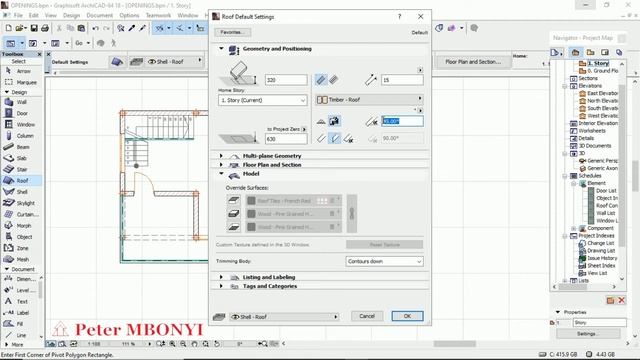Open Timber - Roof material dropdown

(369, 100)
